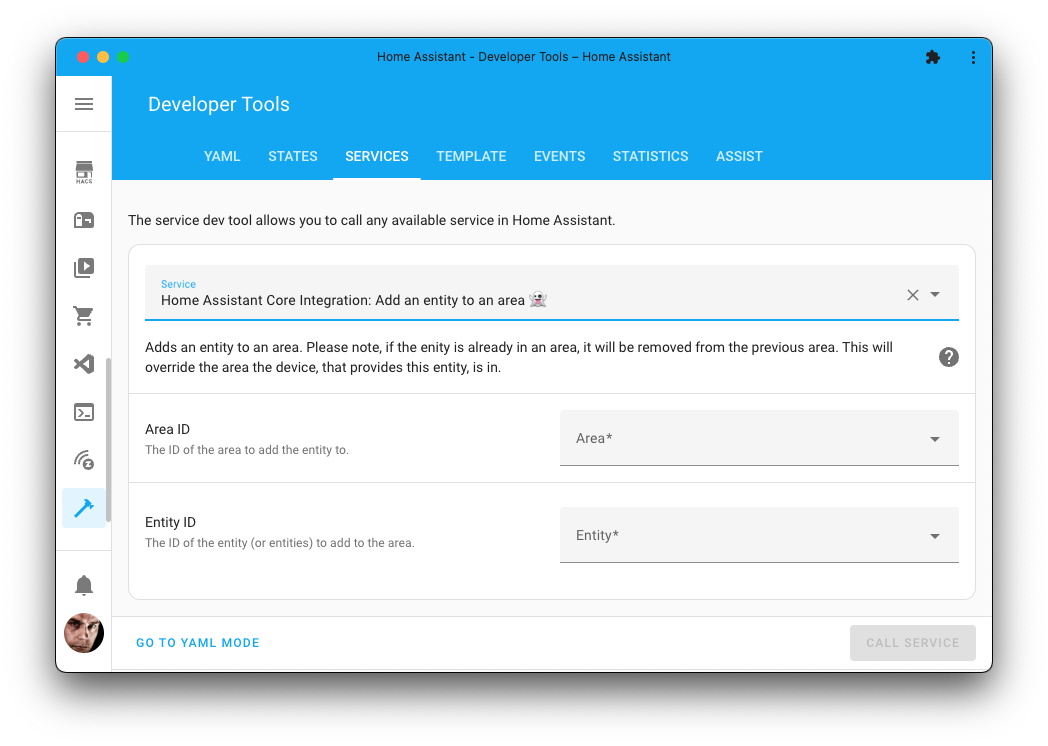Viewport: 1048px width, 746px height.
Task: Open the notifications bell
Action: (x=84, y=584)
